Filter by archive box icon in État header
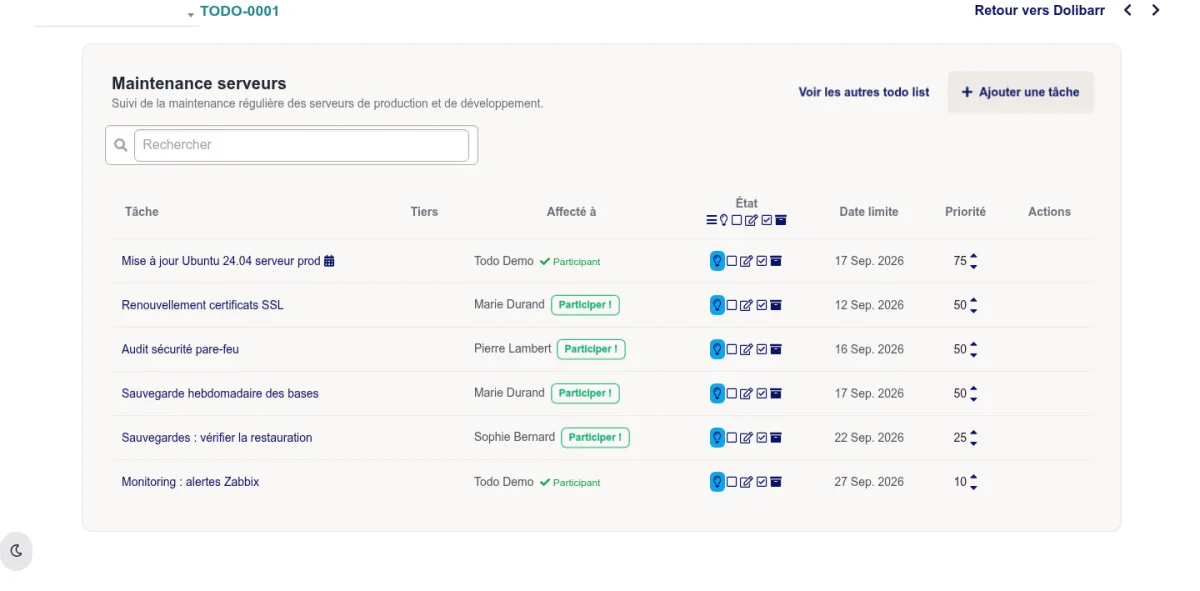Image resolution: width=1200 pixels, height=591 pixels. [x=781, y=220]
